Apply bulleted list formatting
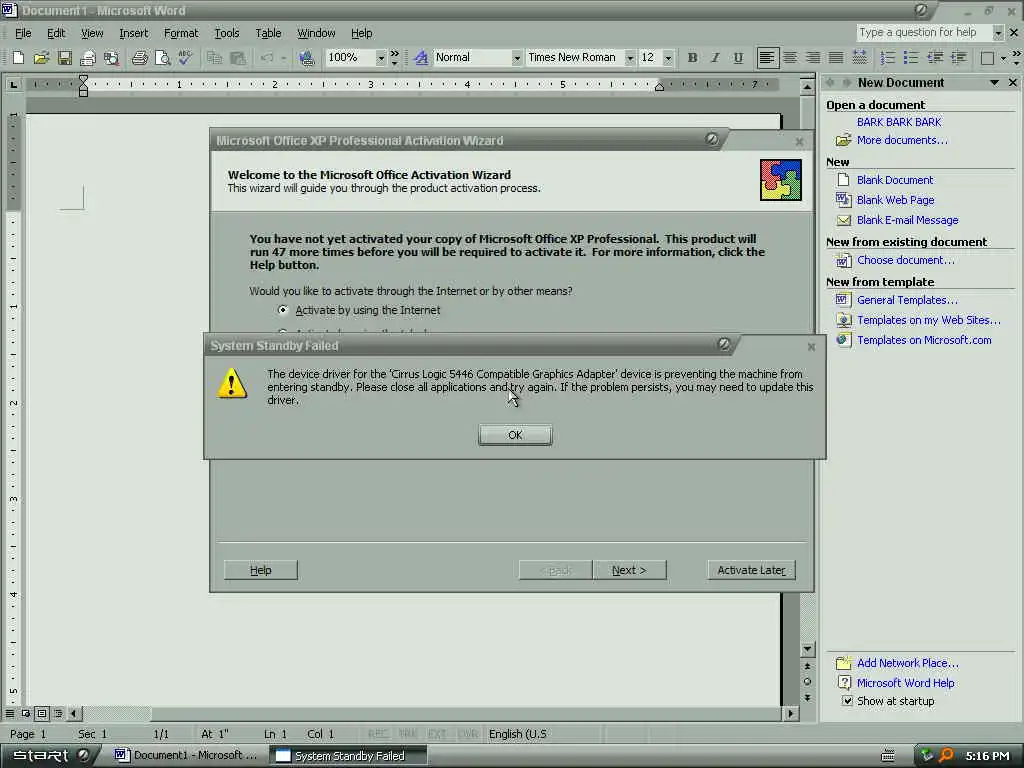Screen dimensions: 1024x768 click(x=911, y=58)
